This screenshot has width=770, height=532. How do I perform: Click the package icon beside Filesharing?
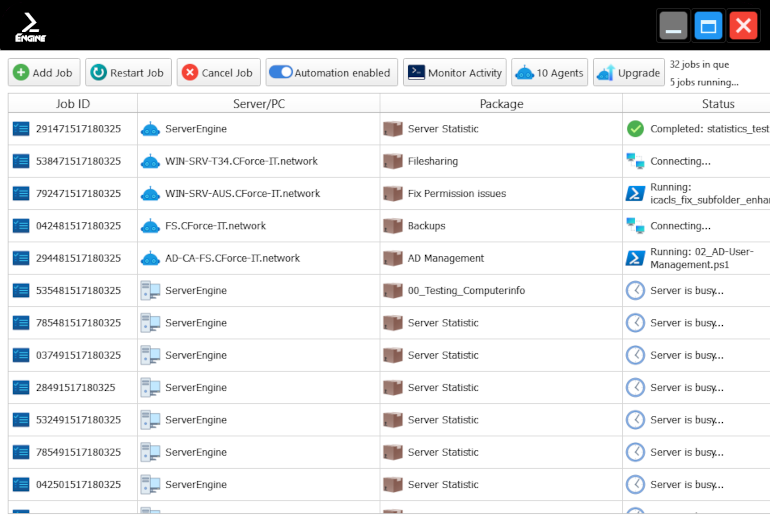393,161
